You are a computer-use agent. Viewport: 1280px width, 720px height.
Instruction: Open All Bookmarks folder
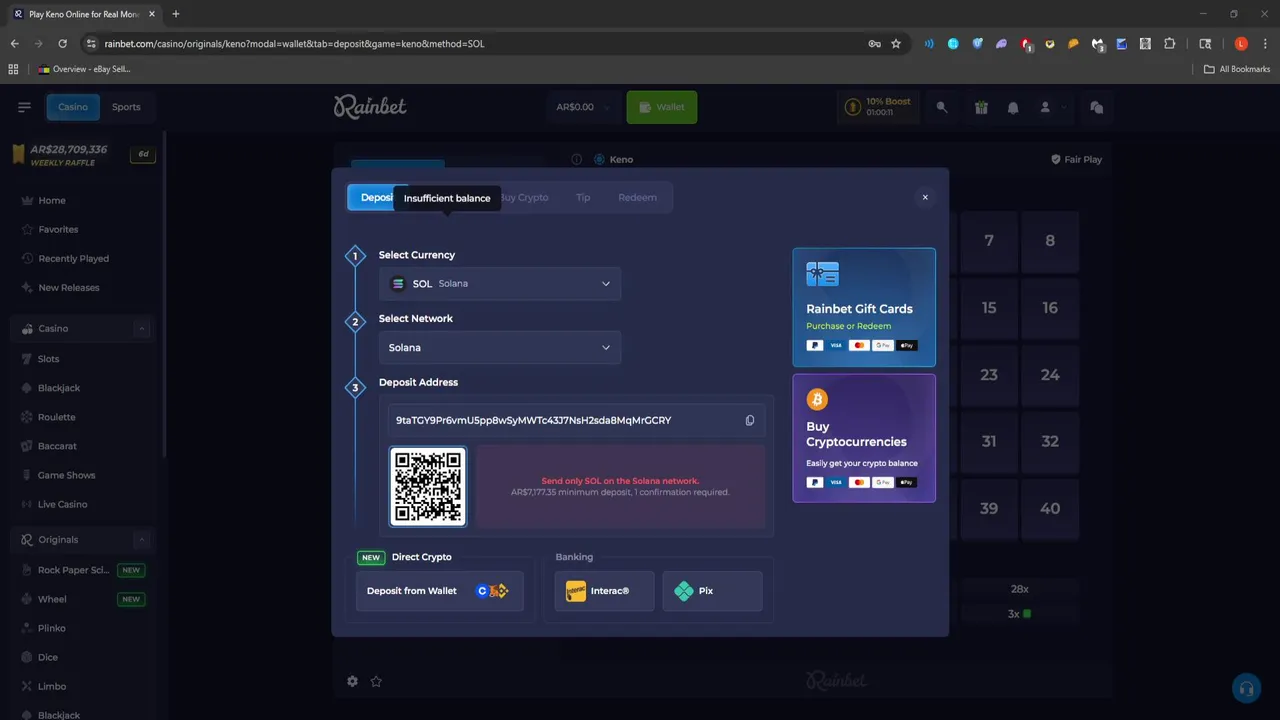click(x=1237, y=69)
